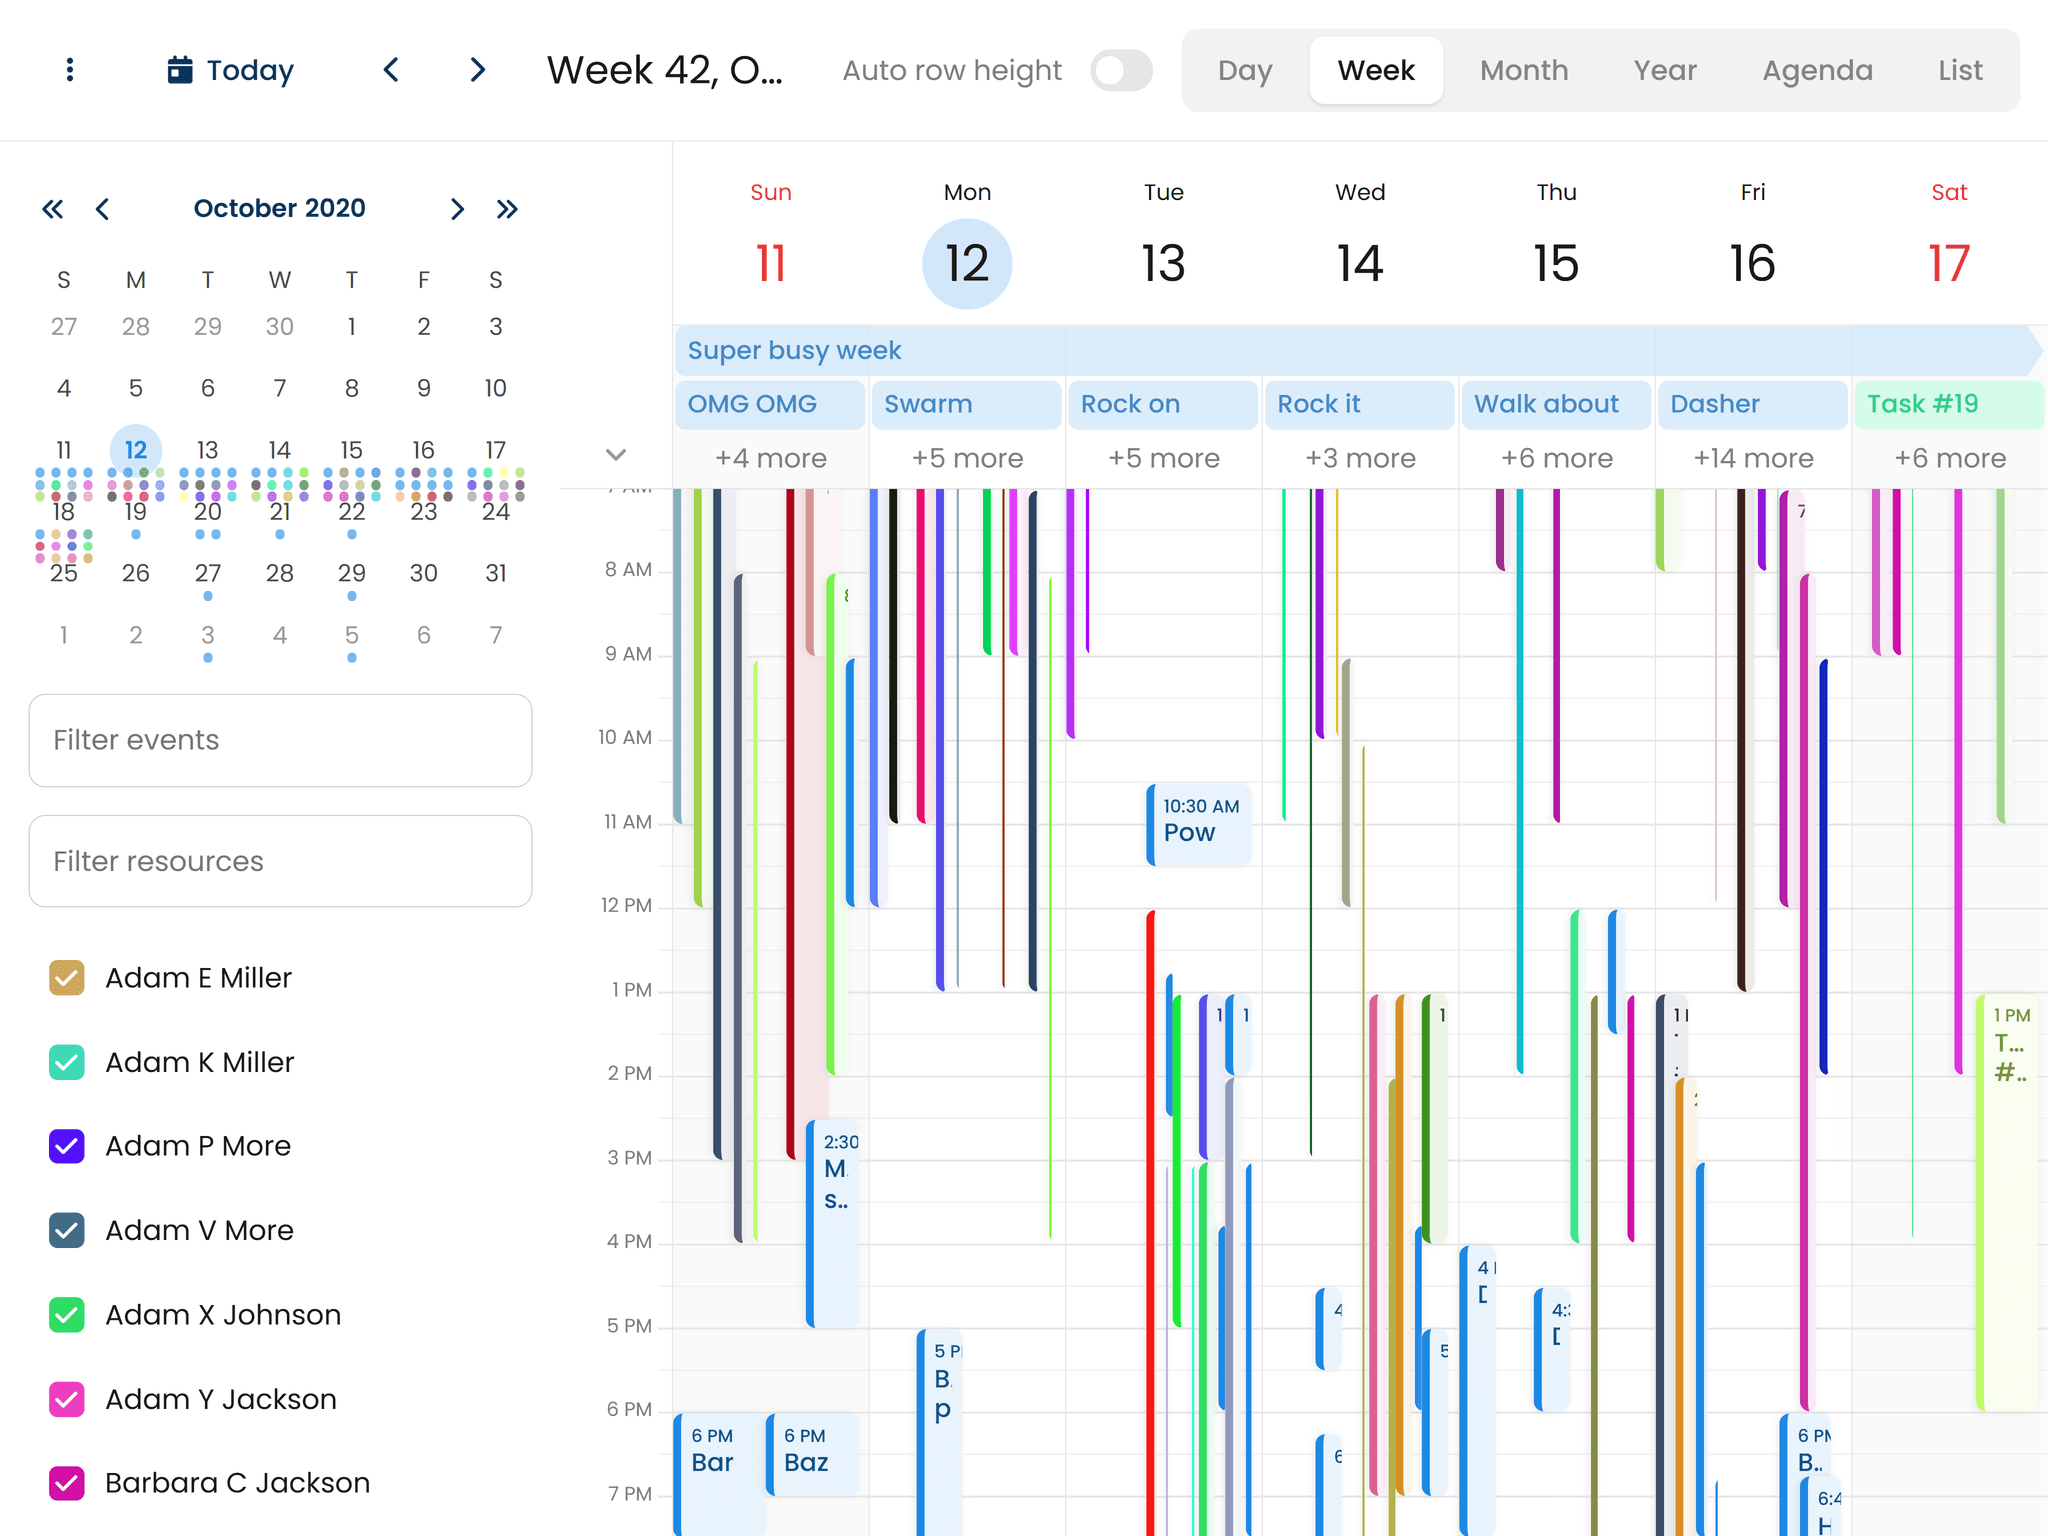Click the Filter events input field
Viewport: 2048px width, 1536px height.
click(x=280, y=740)
